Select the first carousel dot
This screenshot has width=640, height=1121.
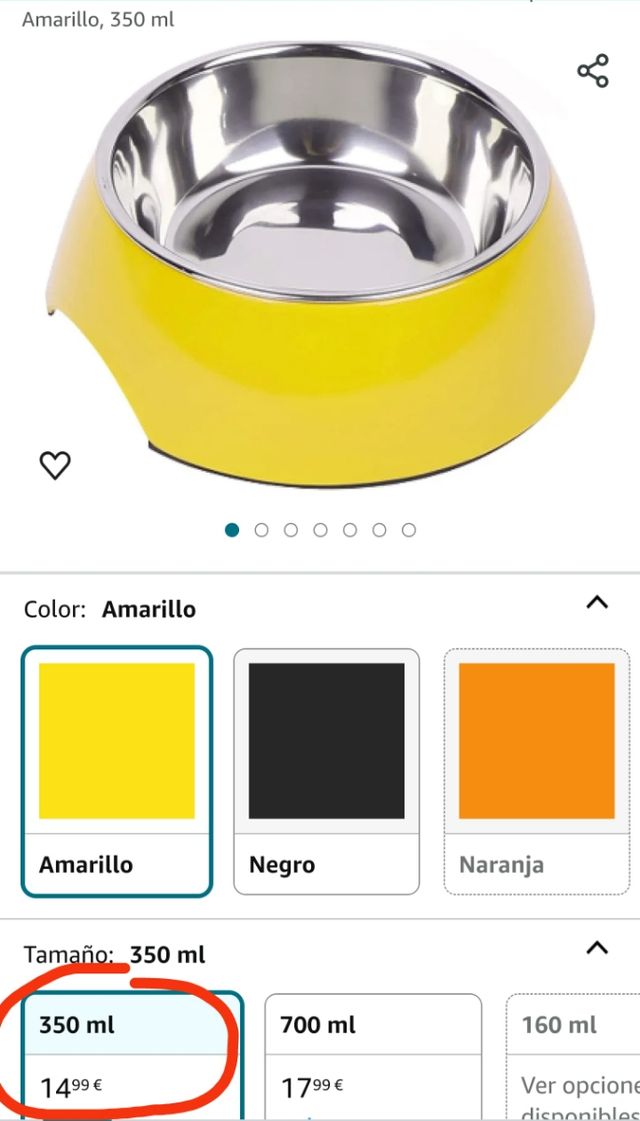pyautogui.click(x=232, y=529)
